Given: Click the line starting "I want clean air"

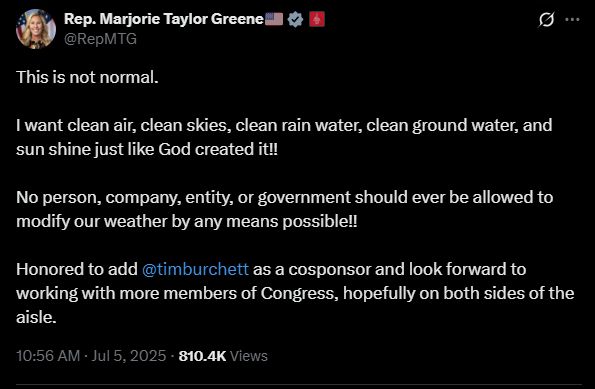Looking at the screenshot, I should (284, 125).
